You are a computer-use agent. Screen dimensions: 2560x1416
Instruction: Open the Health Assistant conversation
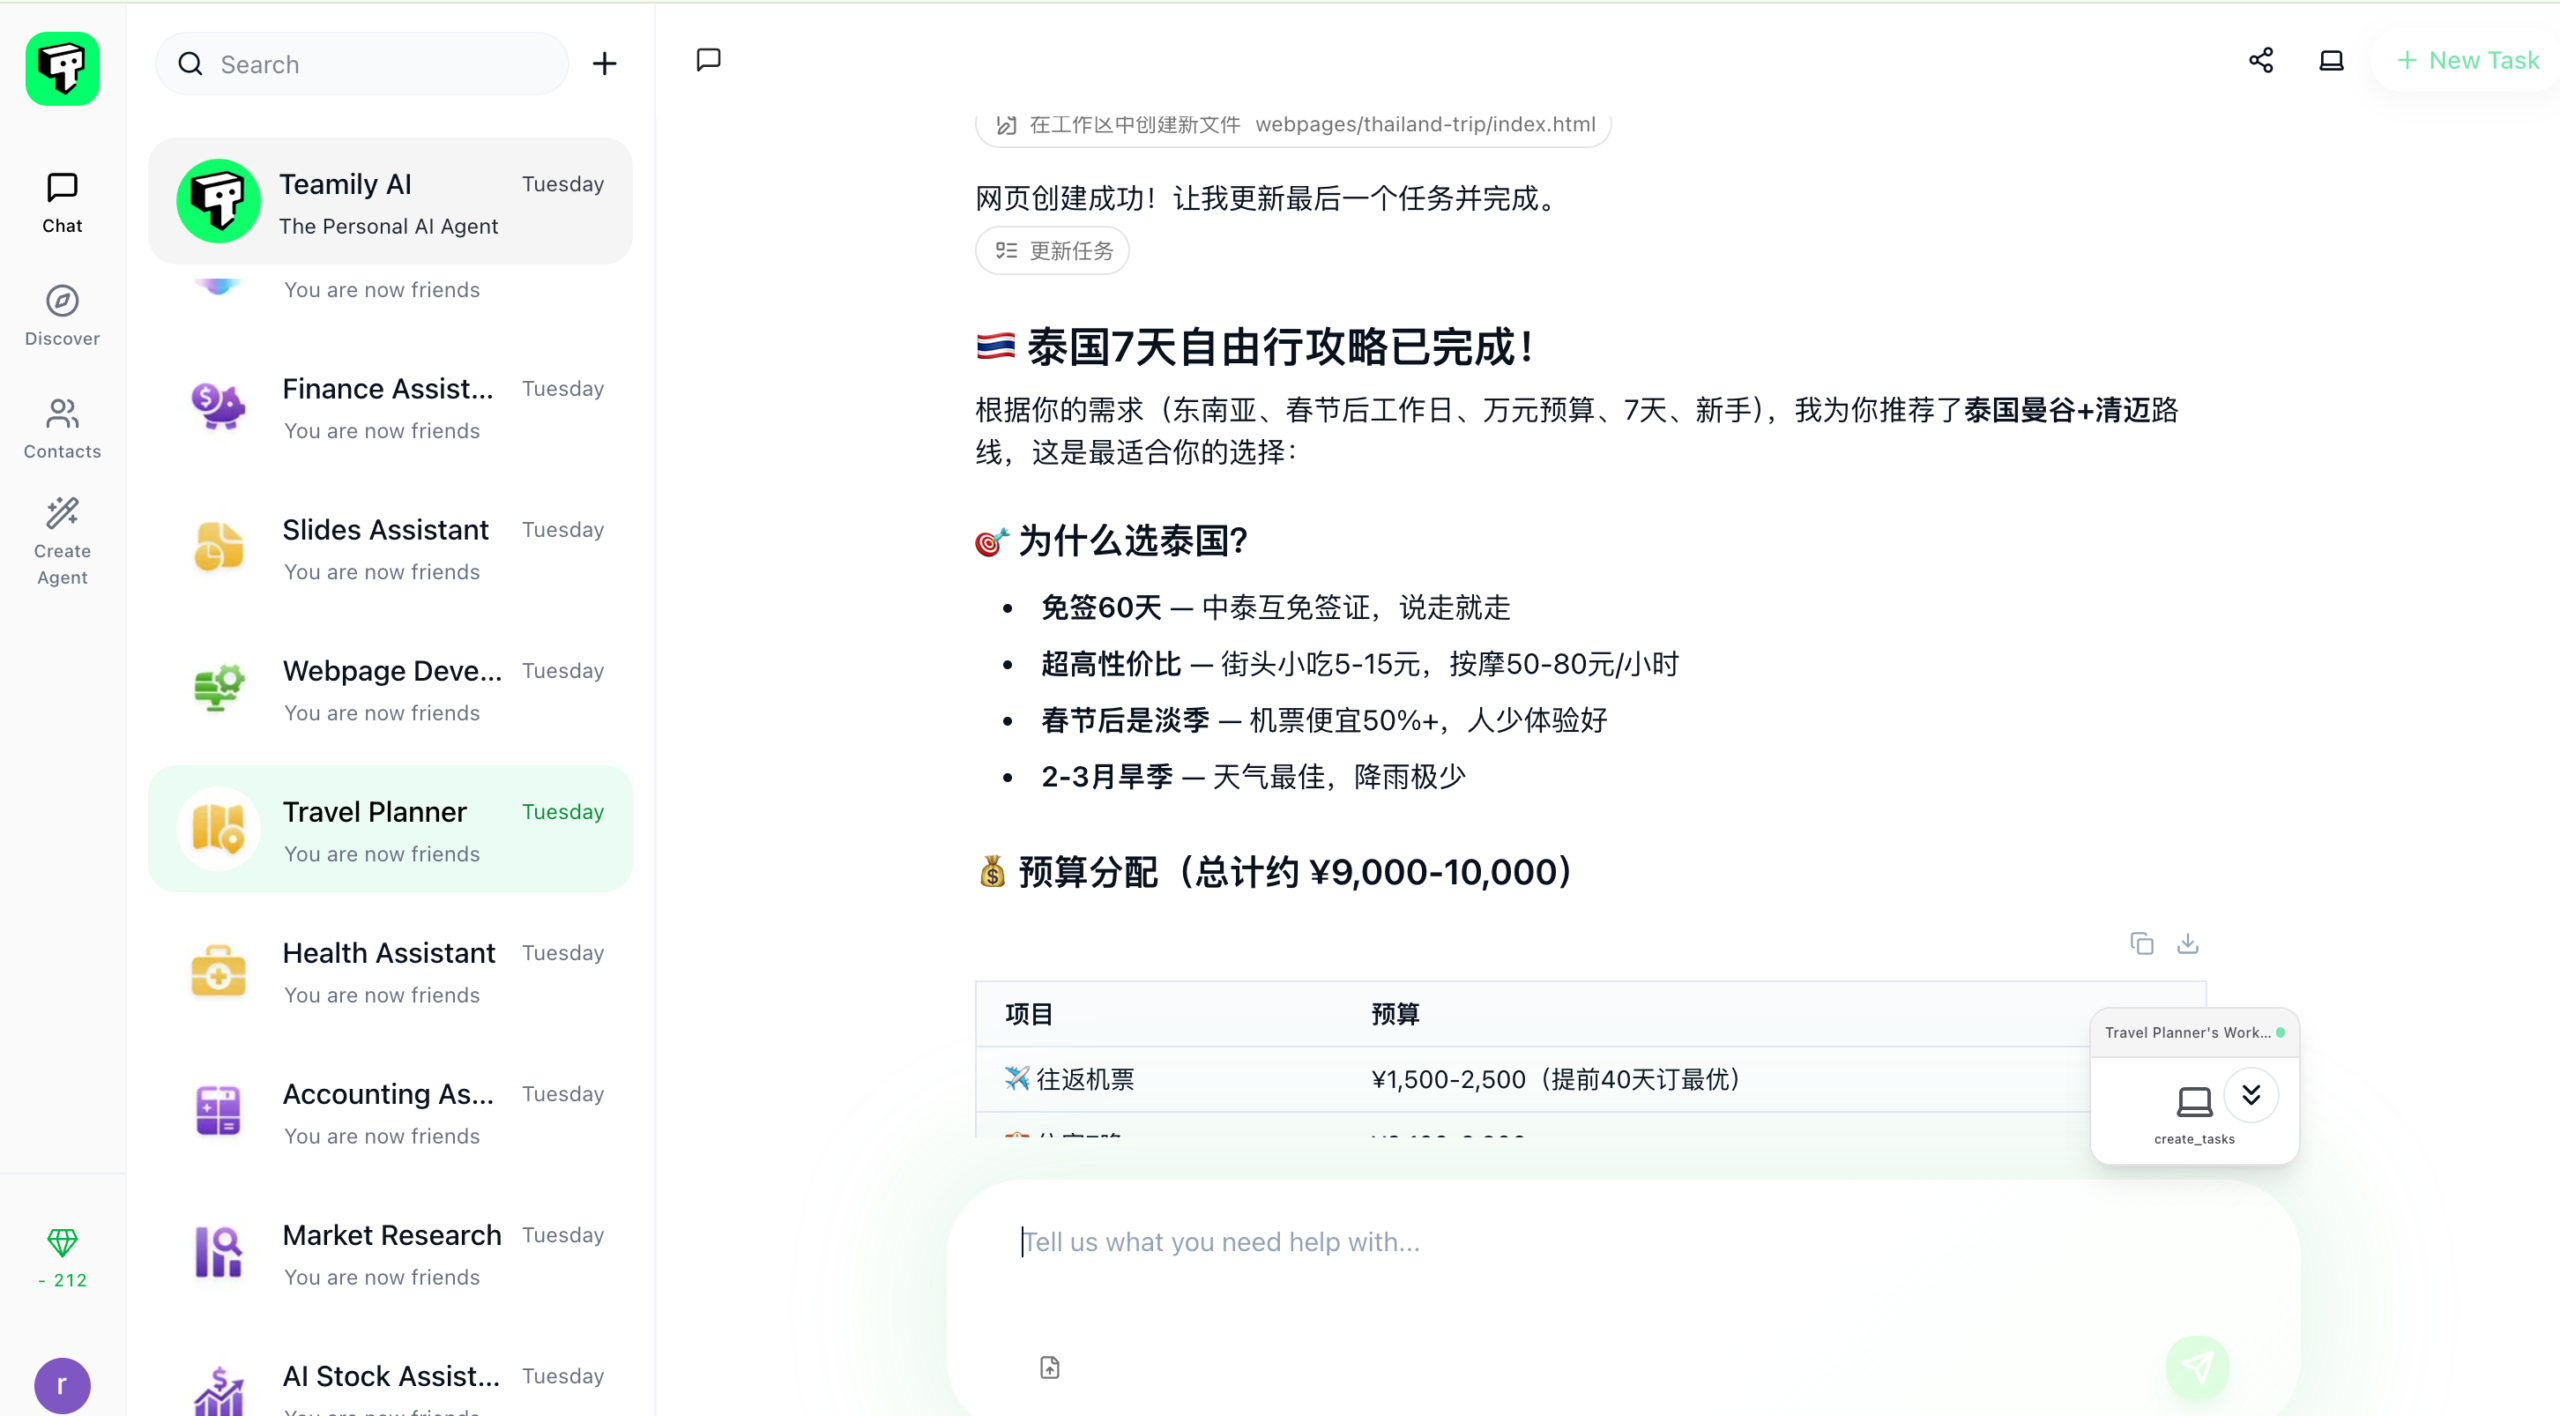pyautogui.click(x=390, y=971)
